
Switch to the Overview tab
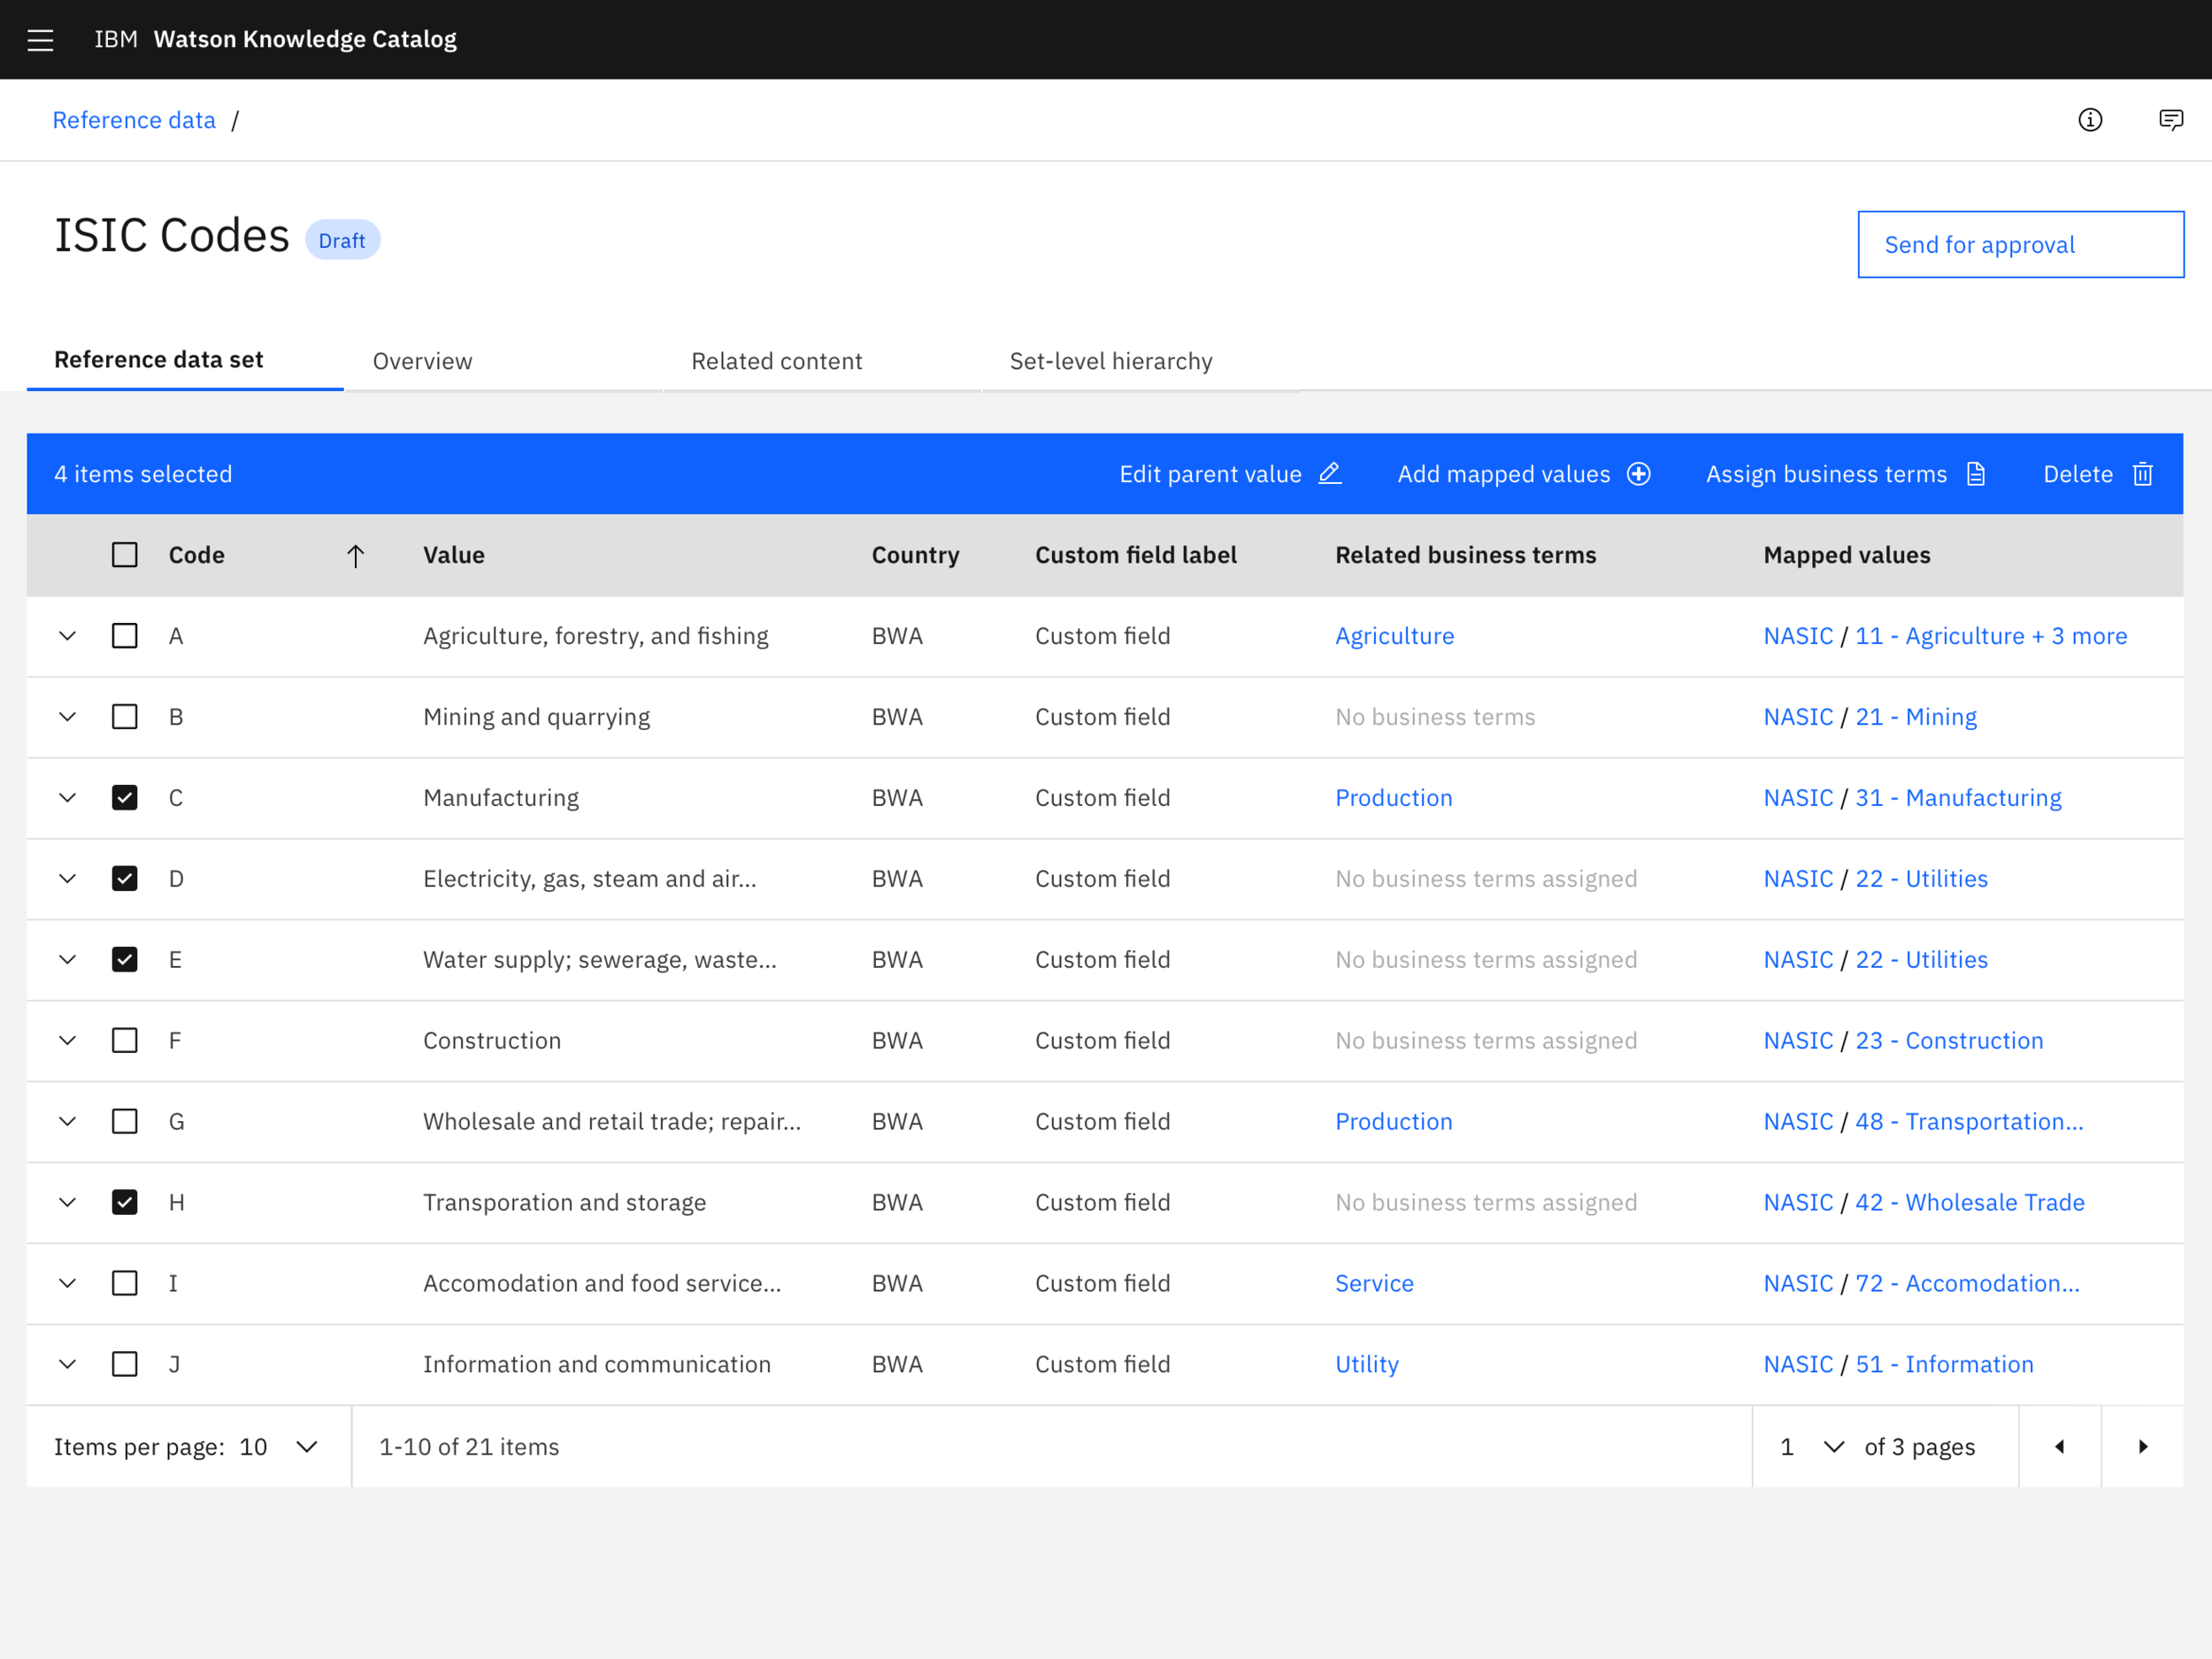click(422, 361)
